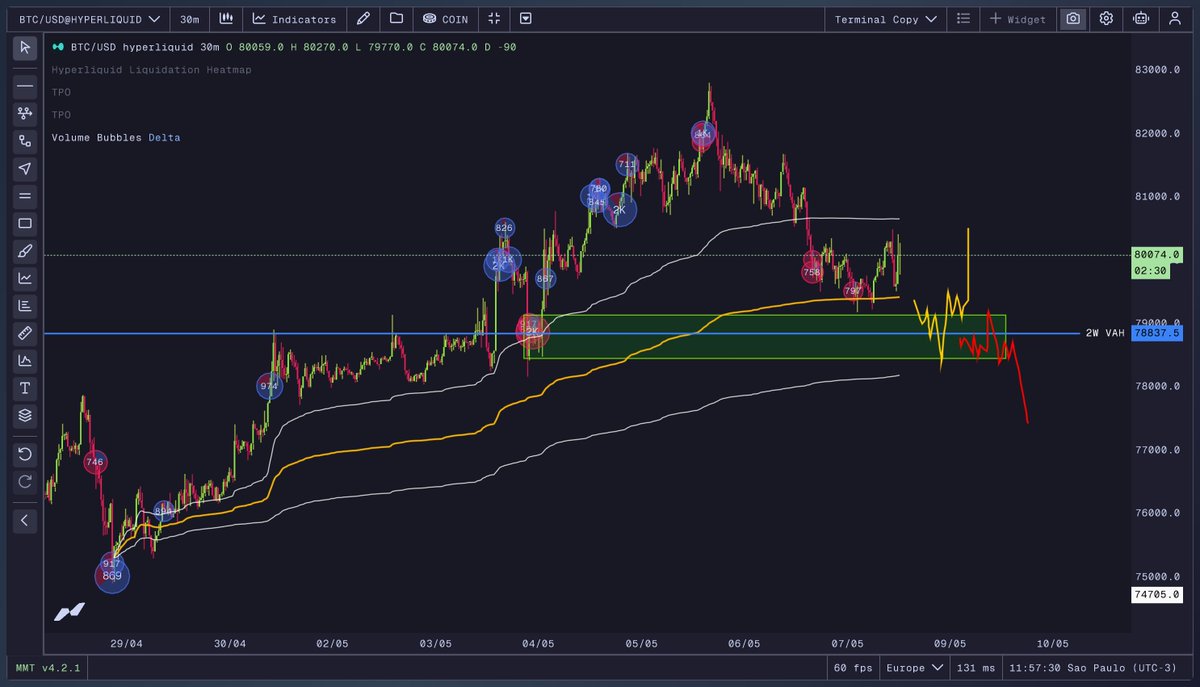Select the line chart projection tool
Screen dimensions: 1200x687
point(25,278)
